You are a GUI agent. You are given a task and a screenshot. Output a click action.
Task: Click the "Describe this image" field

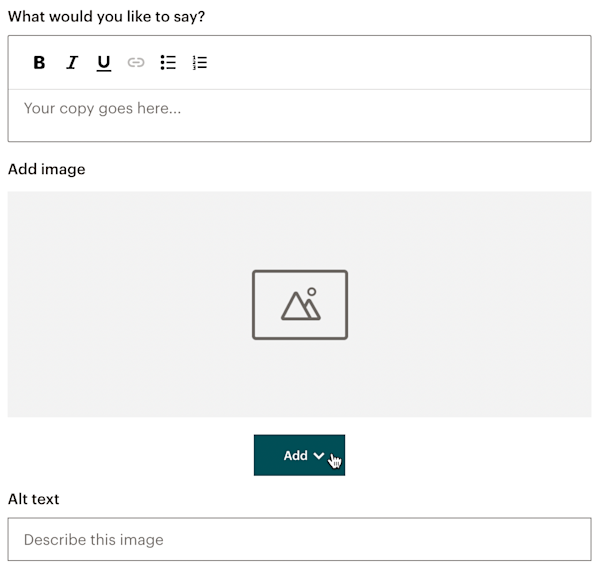tap(299, 539)
